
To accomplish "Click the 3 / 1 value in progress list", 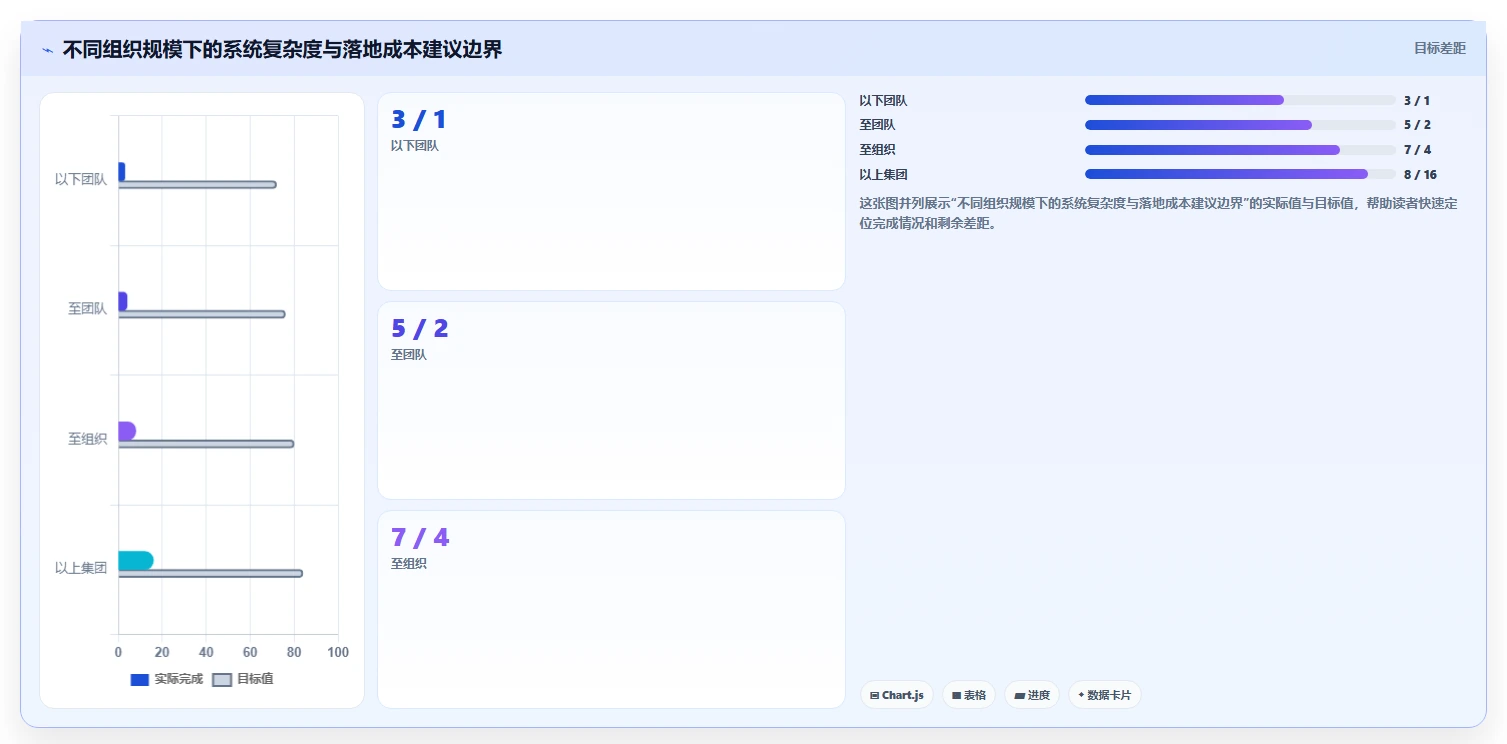I will tap(1417, 100).
